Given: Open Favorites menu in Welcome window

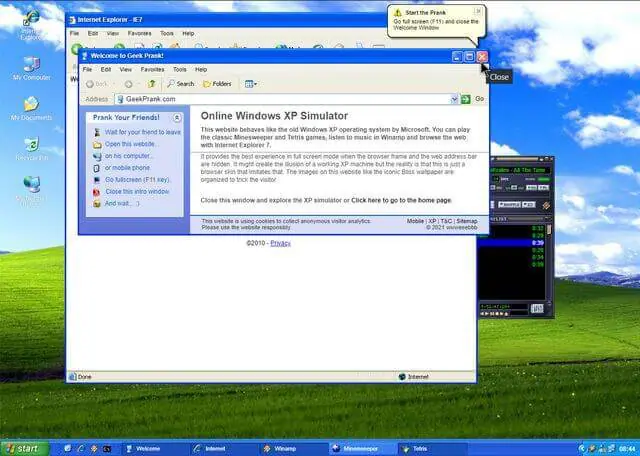Looking at the screenshot, I should pyautogui.click(x=152, y=69).
